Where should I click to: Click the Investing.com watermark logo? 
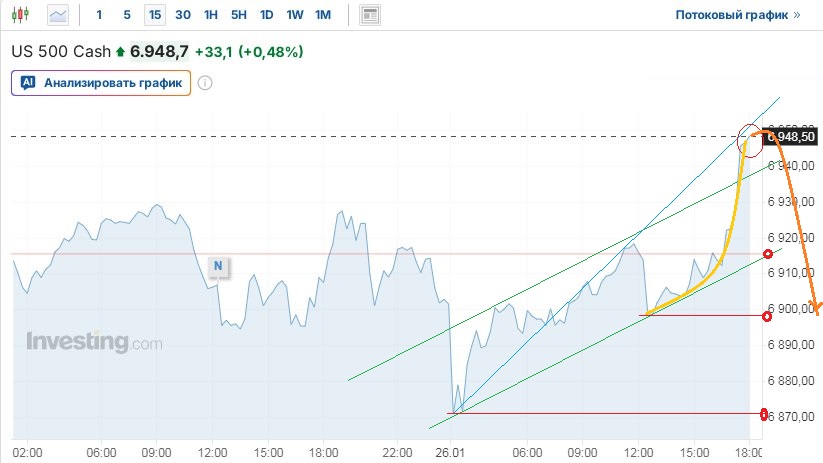tap(93, 342)
